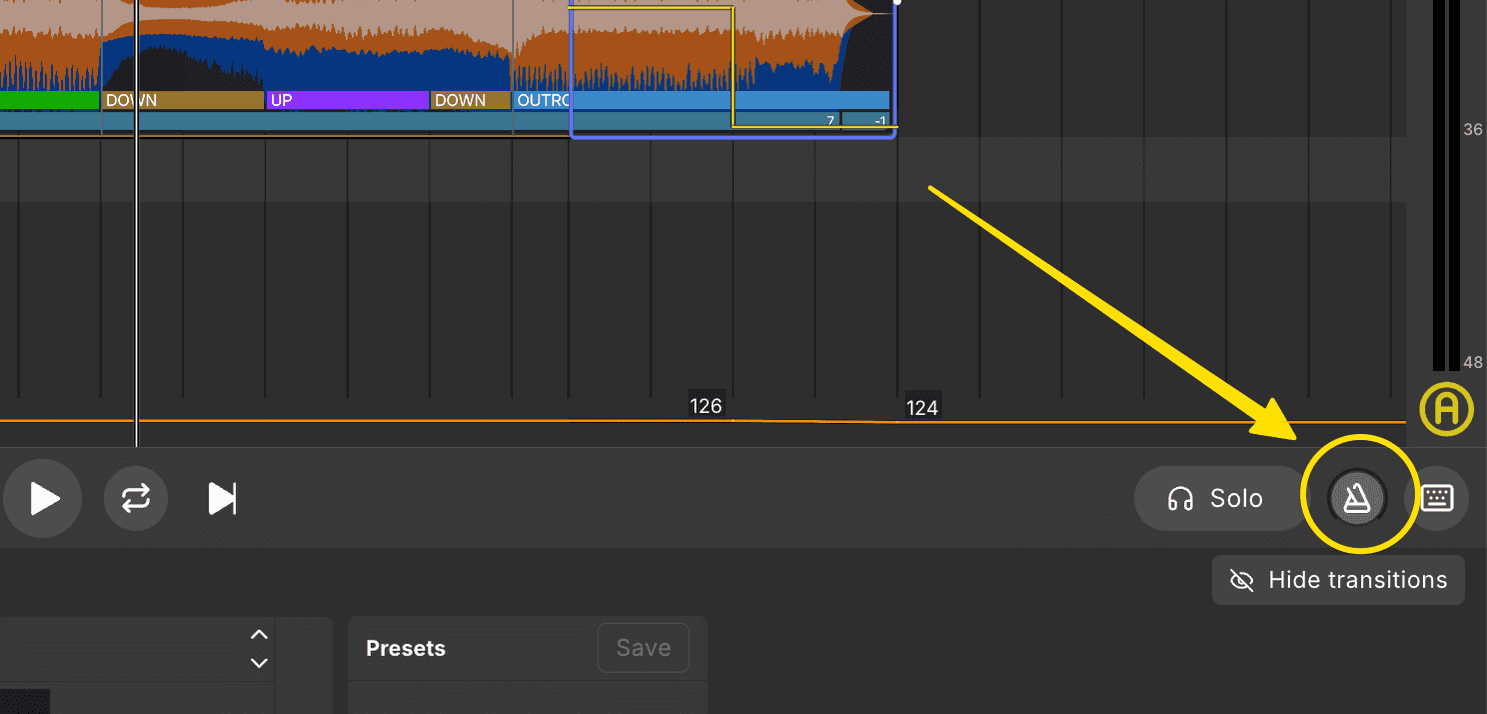Click the up chevron stepper
The width and height of the screenshot is (1487, 714).
point(258,634)
